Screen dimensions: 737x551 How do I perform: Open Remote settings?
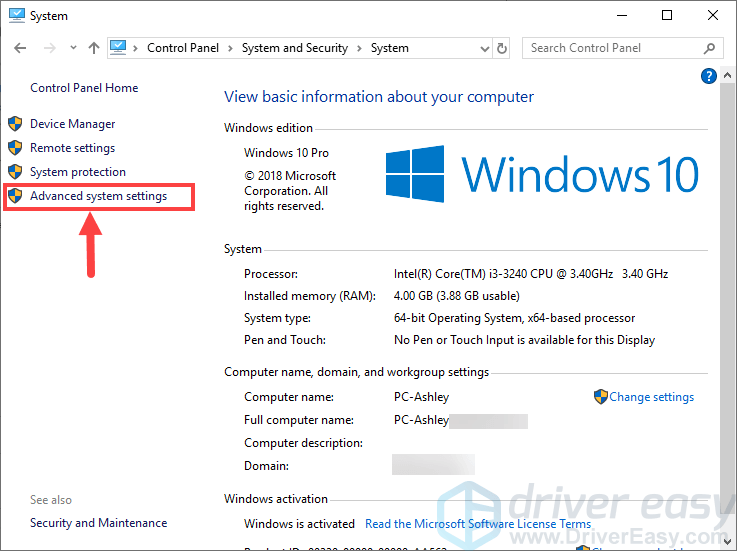pos(72,148)
